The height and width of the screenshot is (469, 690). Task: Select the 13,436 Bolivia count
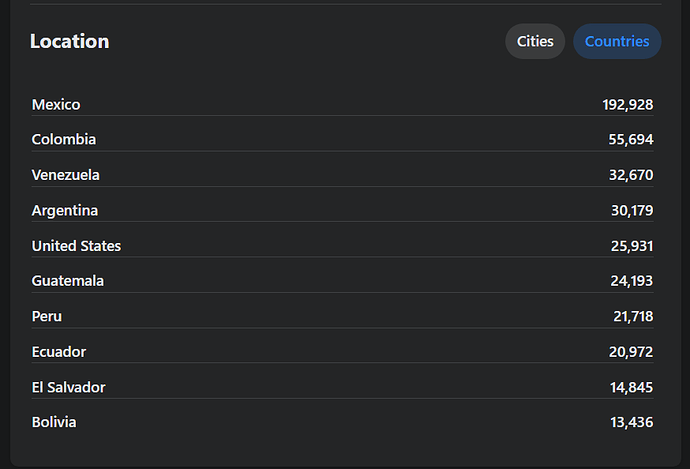pyautogui.click(x=631, y=422)
